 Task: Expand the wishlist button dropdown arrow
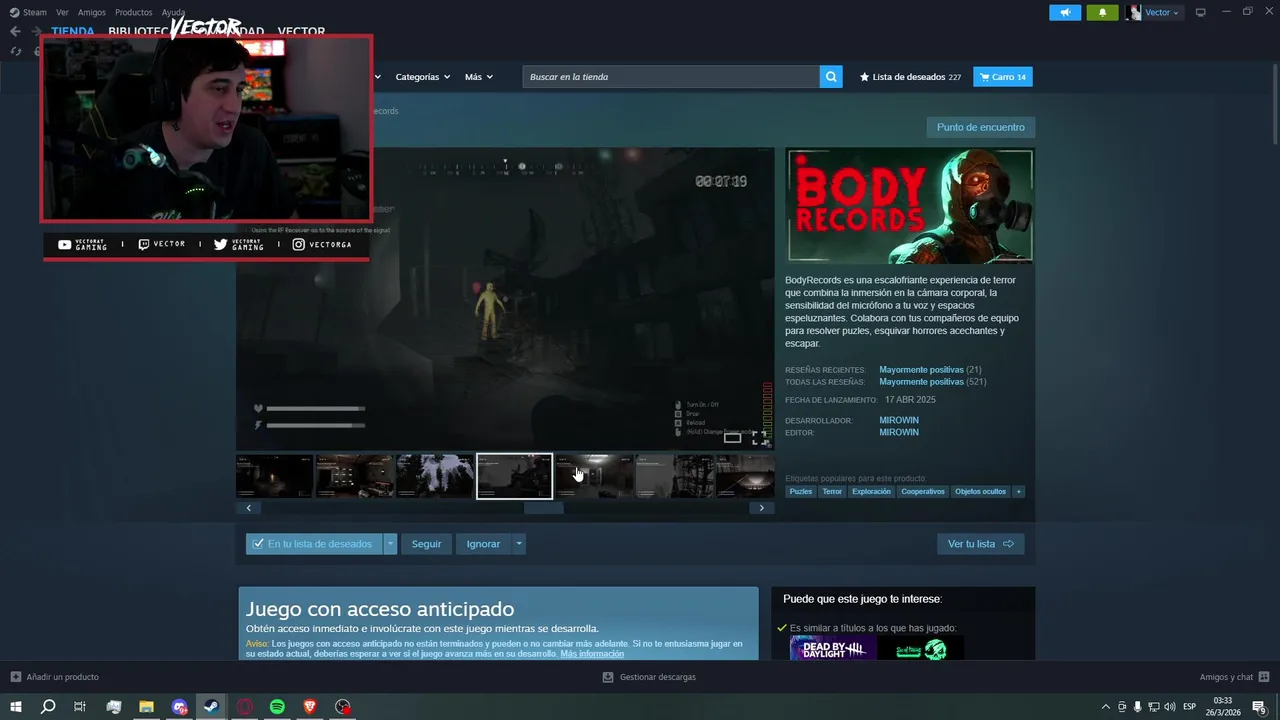[390, 544]
